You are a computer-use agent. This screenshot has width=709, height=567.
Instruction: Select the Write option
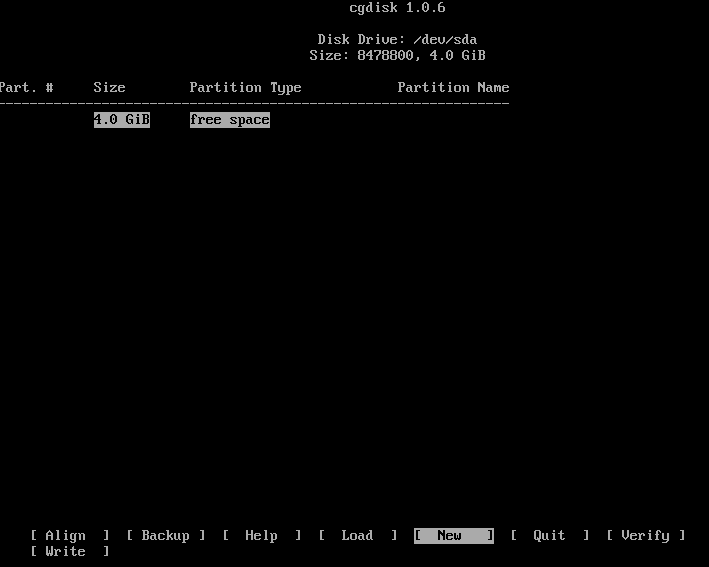point(70,551)
